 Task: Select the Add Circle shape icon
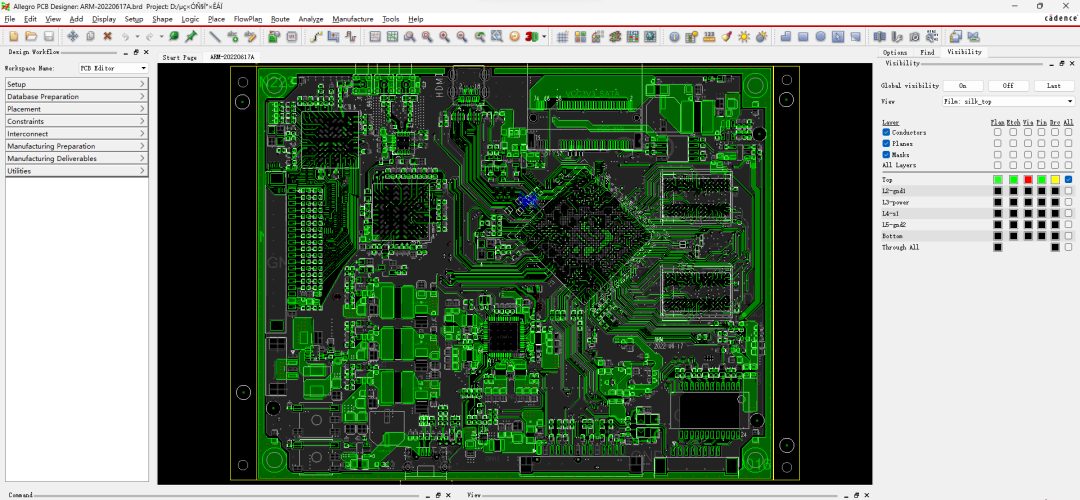(821, 37)
